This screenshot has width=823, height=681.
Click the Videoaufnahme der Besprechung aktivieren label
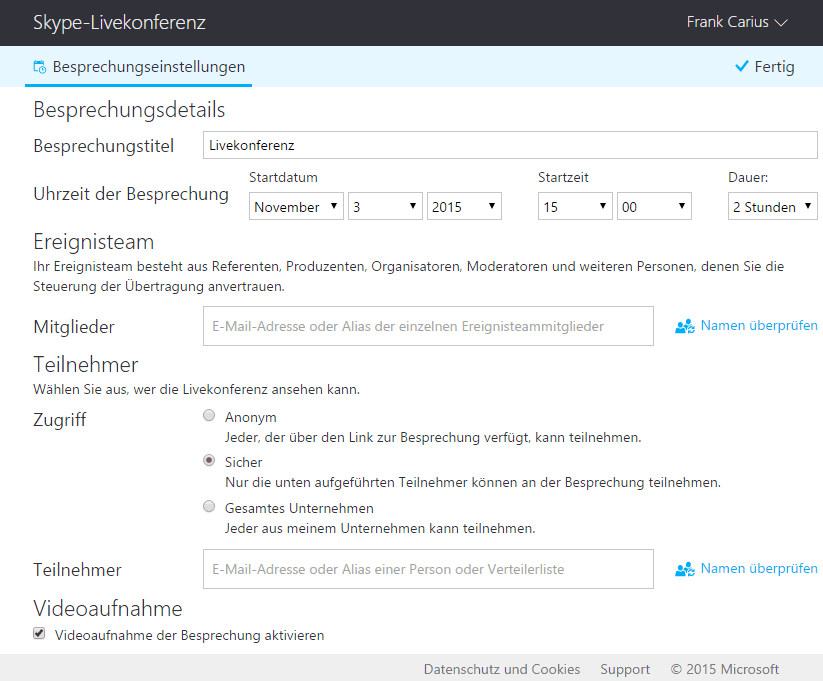pos(189,635)
